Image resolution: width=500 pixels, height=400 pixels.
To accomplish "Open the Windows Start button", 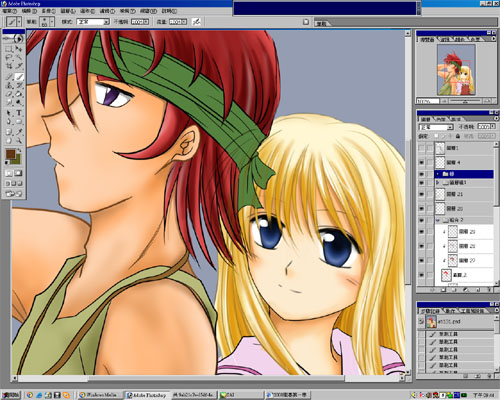I will [10, 395].
